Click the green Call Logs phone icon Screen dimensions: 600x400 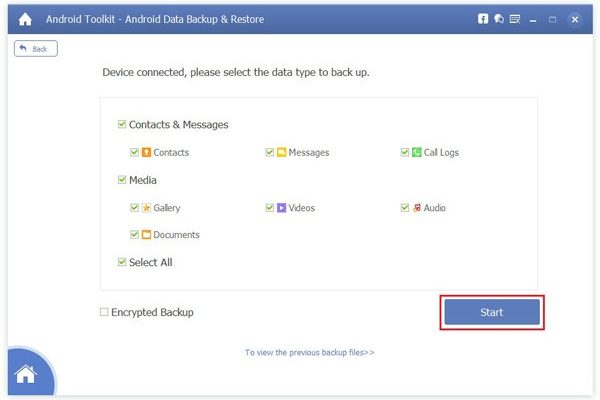pyautogui.click(x=416, y=153)
